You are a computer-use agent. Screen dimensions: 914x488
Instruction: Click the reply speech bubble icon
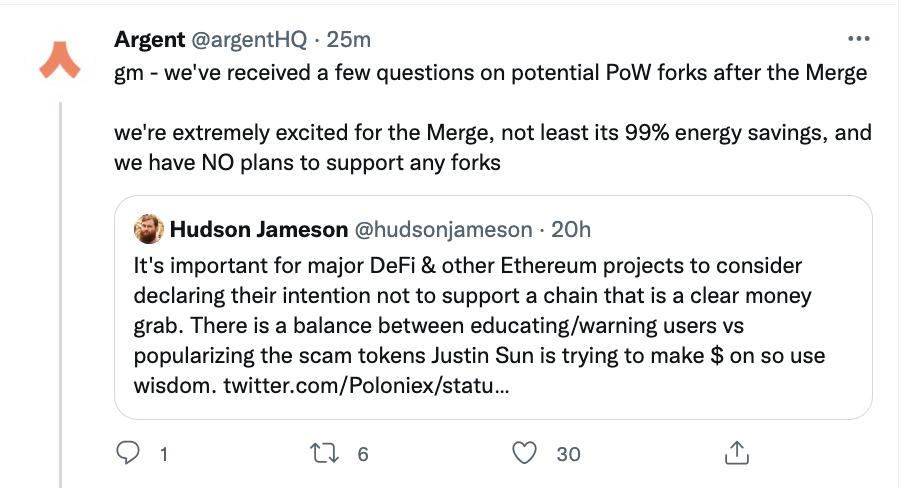click(128, 453)
